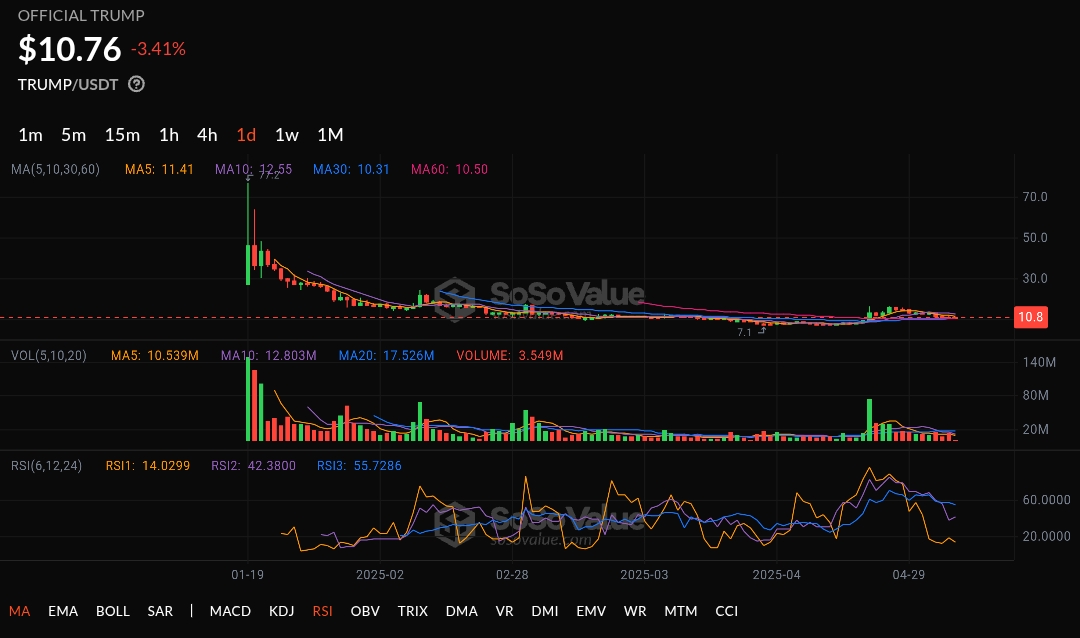This screenshot has height=638, width=1080.
Task: Click the RSI2: 42.3800 value
Action: [253, 466]
